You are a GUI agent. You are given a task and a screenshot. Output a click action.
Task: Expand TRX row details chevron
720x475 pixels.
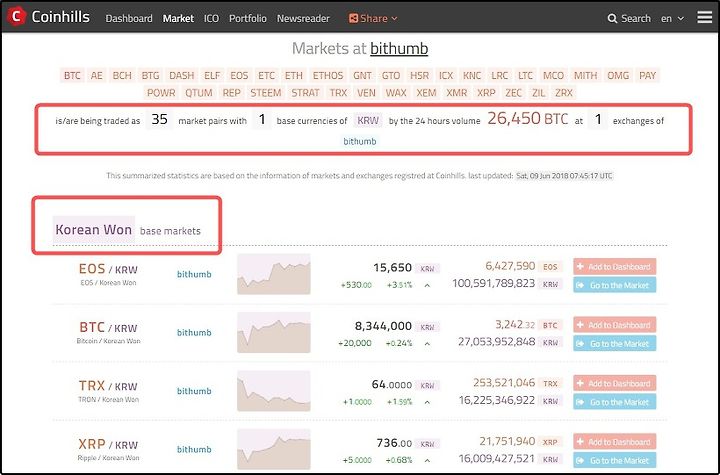click(427, 402)
